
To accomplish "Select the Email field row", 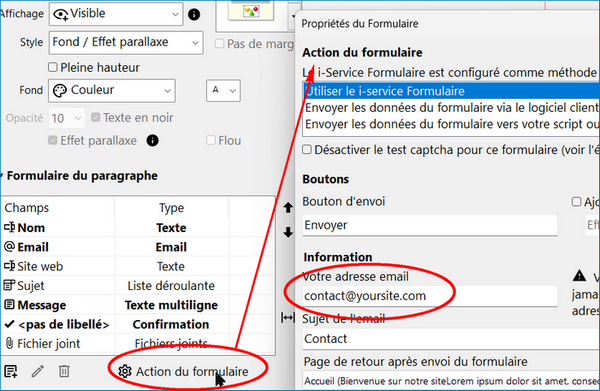I will tap(138, 247).
